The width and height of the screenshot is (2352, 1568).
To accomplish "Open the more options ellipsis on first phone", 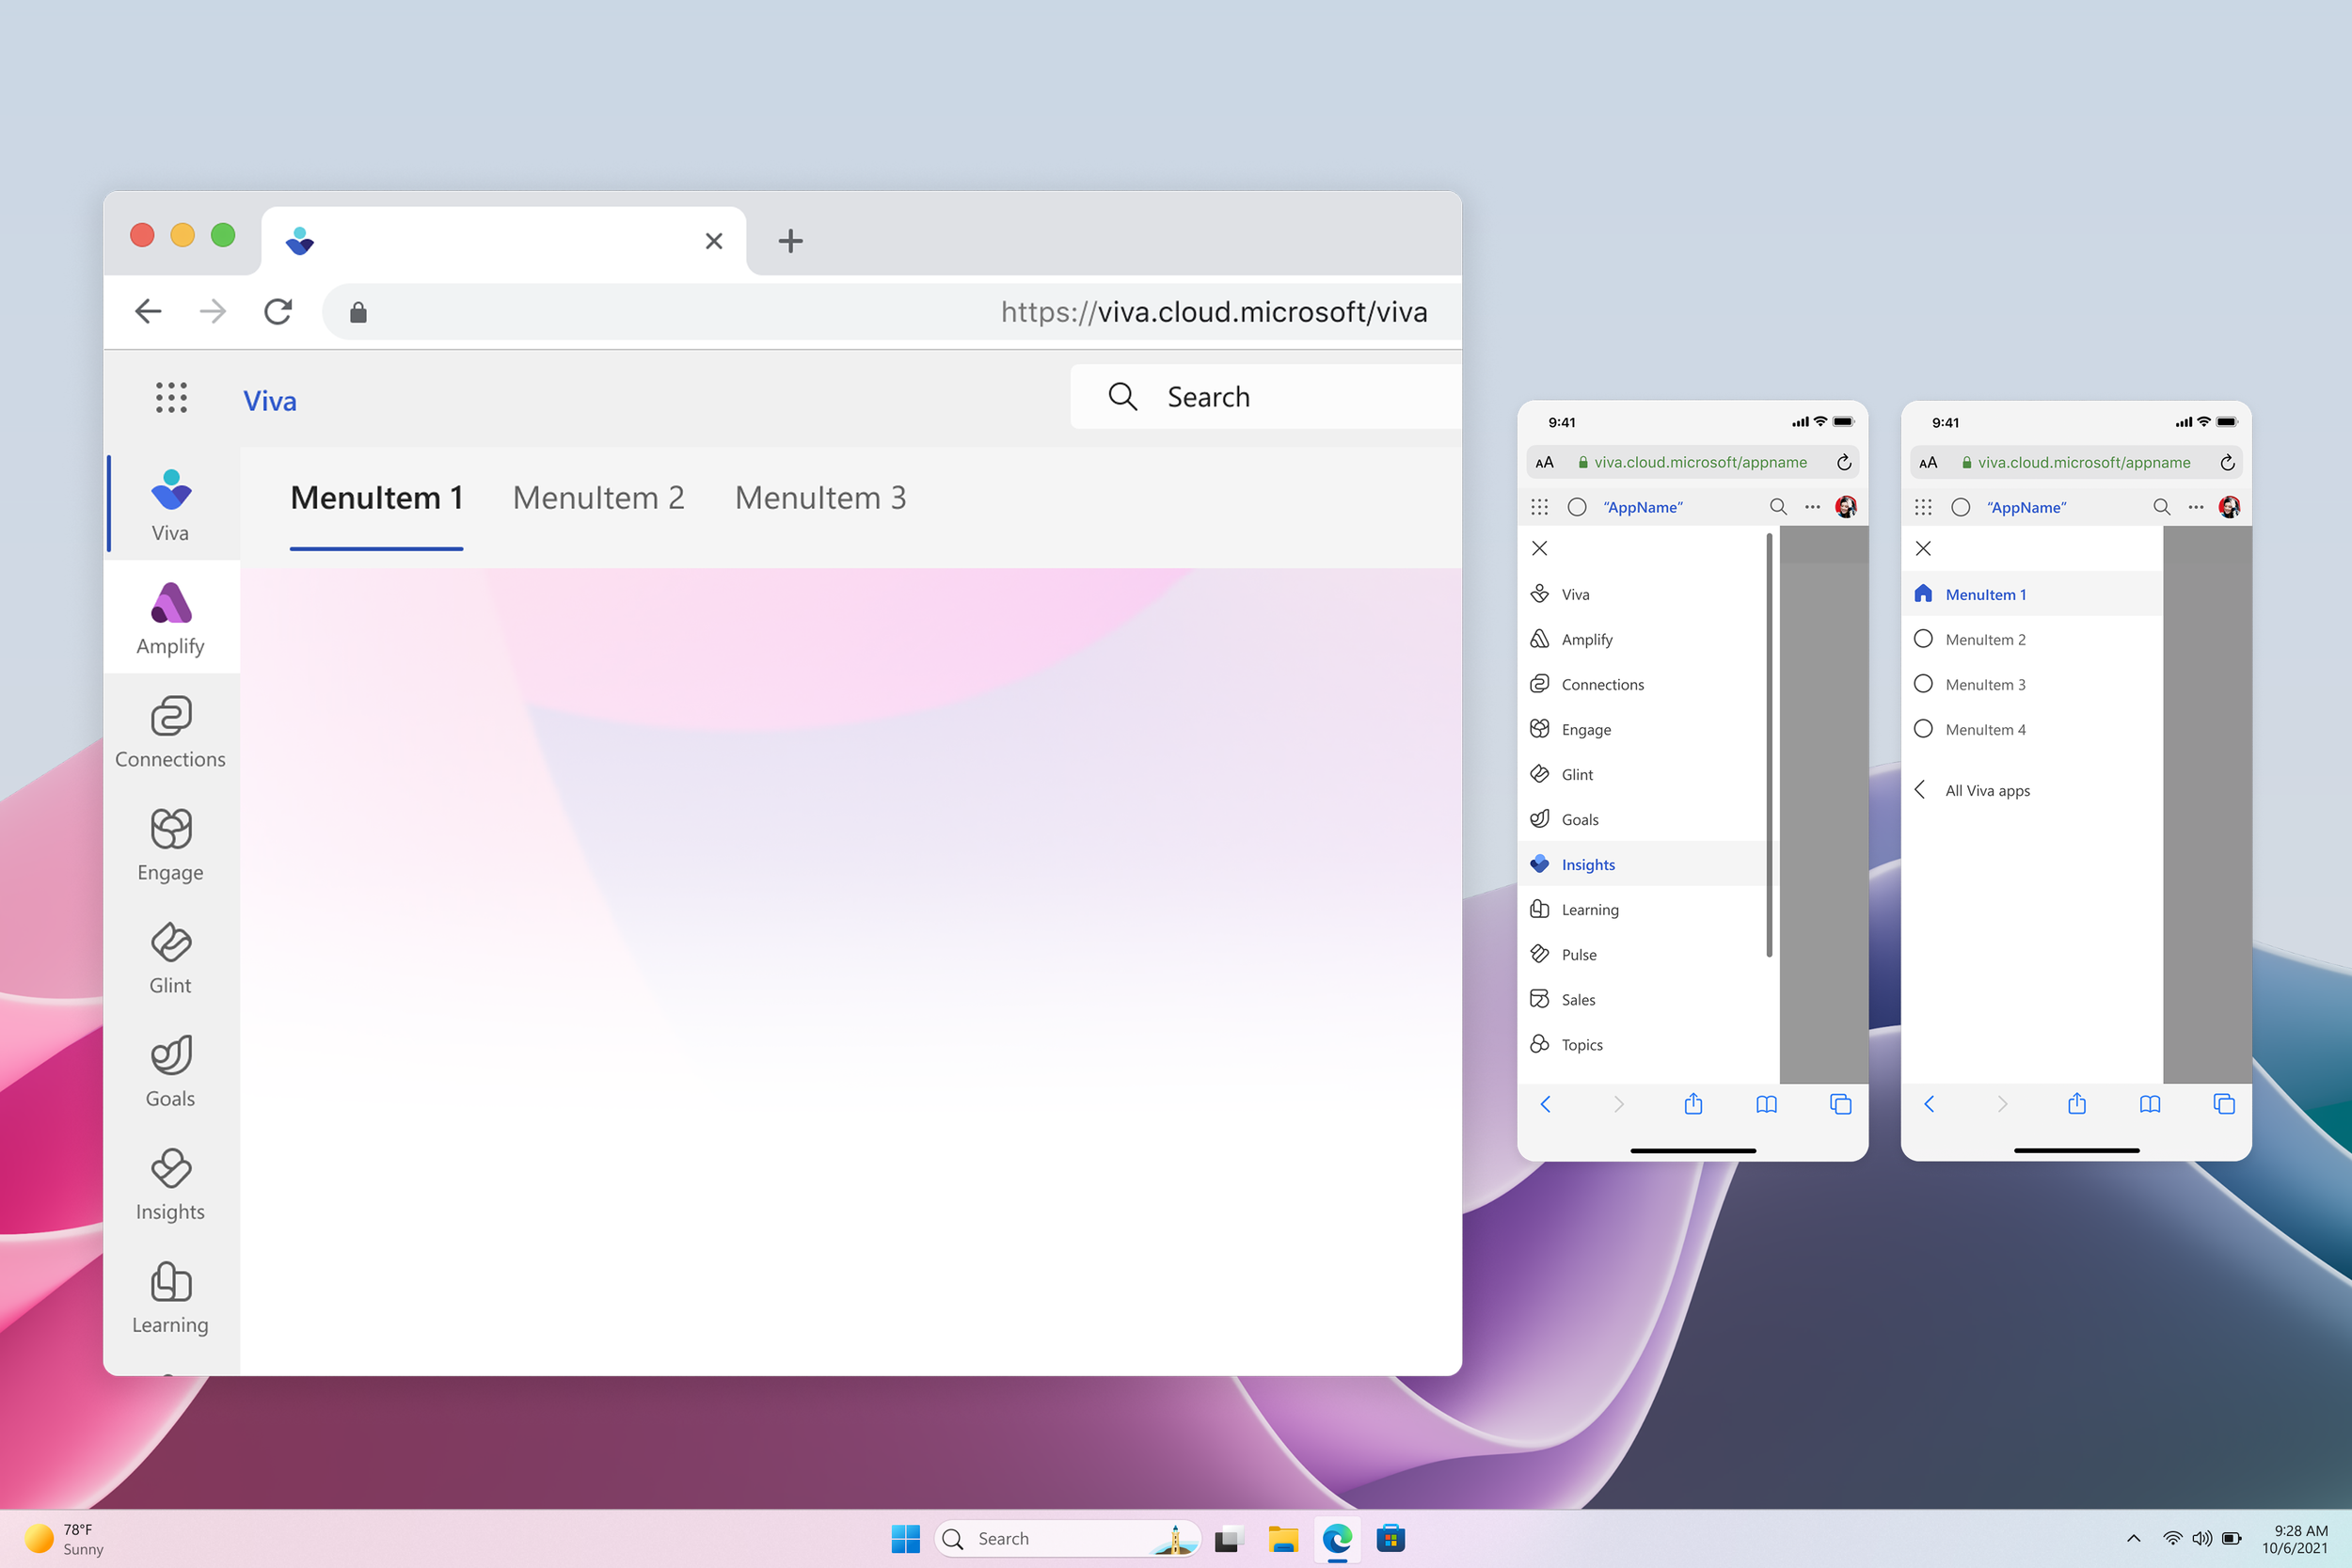I will tap(1812, 507).
